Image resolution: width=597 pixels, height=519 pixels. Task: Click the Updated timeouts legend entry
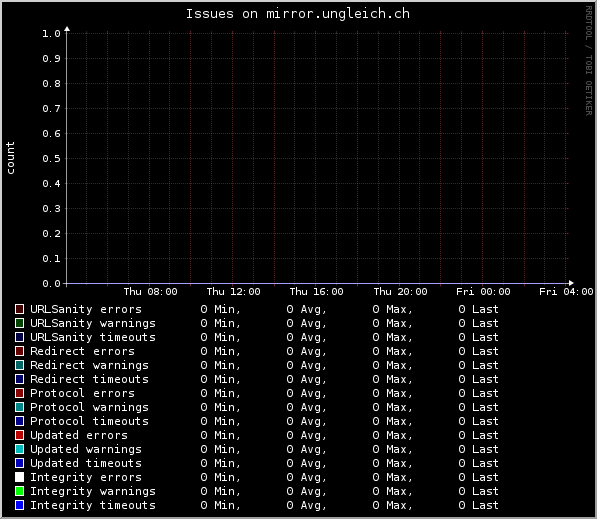[86, 463]
